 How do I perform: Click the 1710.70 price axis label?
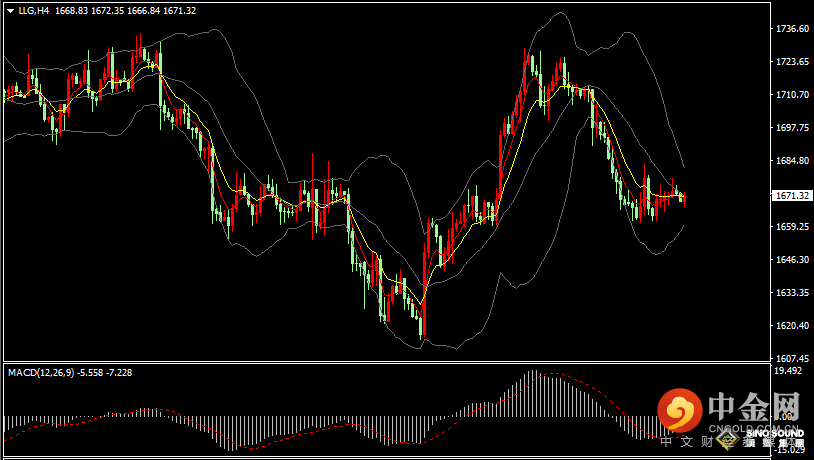tap(792, 94)
